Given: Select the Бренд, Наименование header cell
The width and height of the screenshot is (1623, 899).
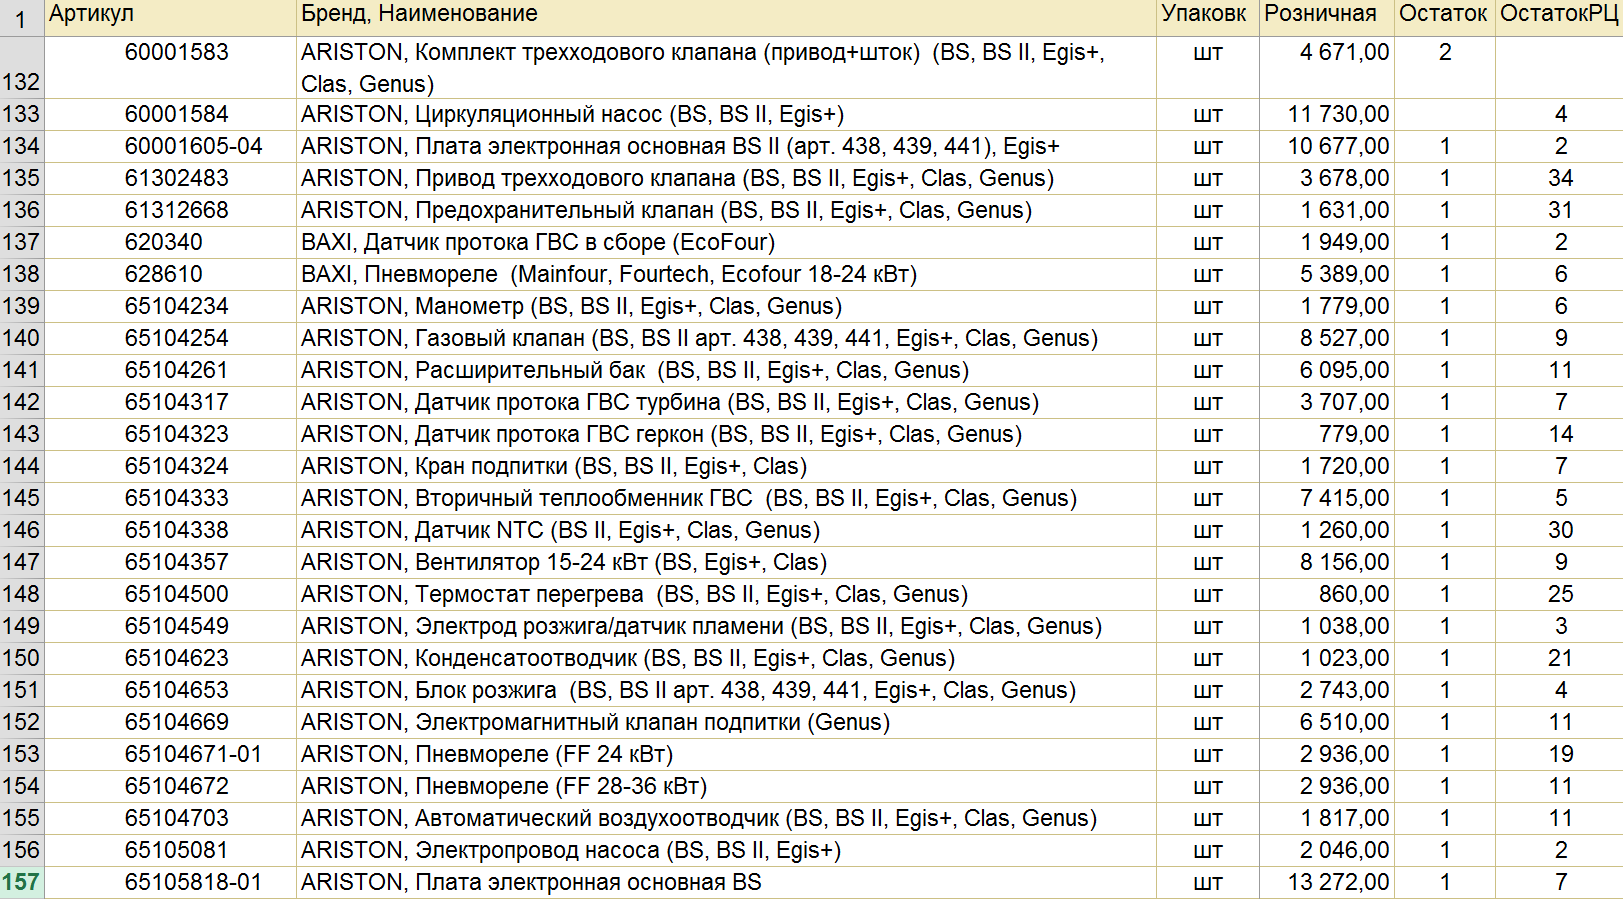Looking at the screenshot, I should [x=726, y=17].
